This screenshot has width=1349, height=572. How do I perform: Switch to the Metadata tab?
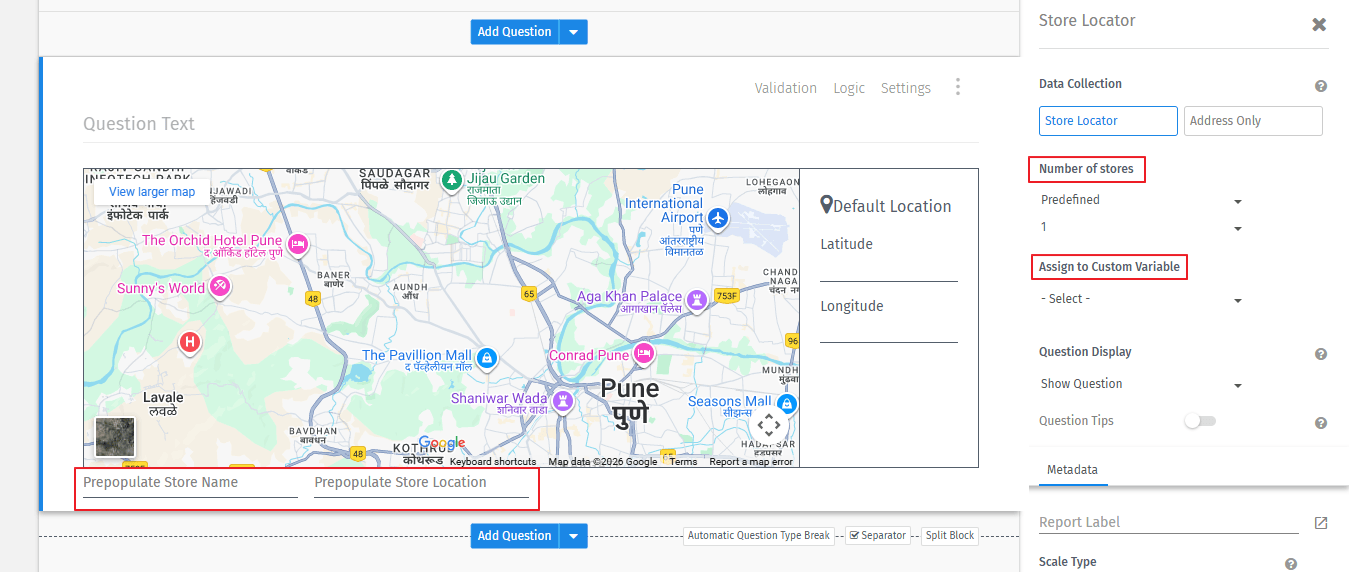click(x=1072, y=470)
